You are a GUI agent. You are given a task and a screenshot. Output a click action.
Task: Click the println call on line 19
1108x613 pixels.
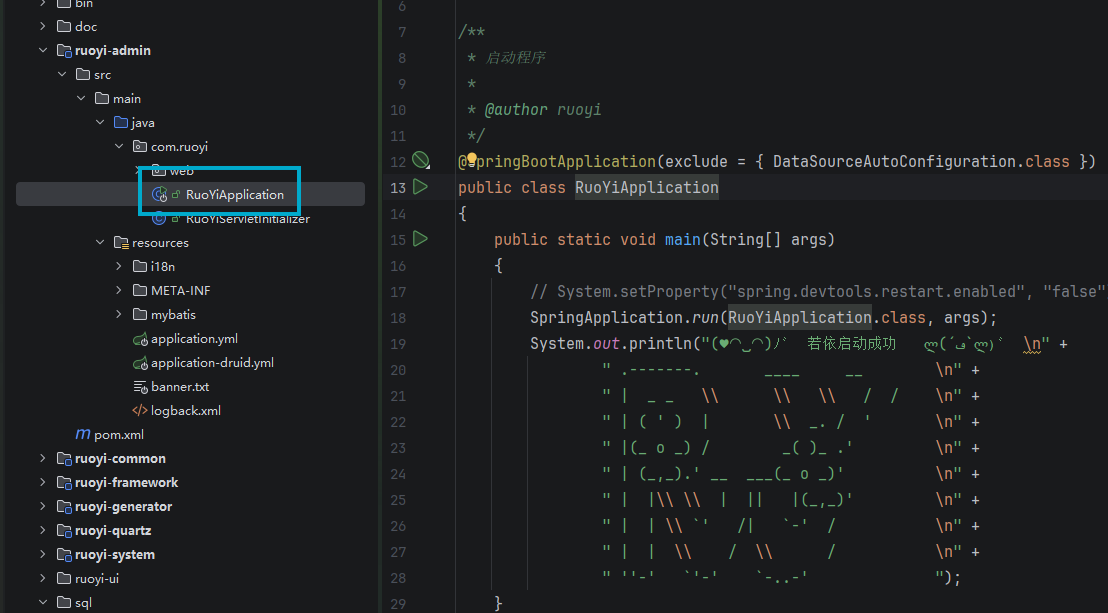[660, 344]
